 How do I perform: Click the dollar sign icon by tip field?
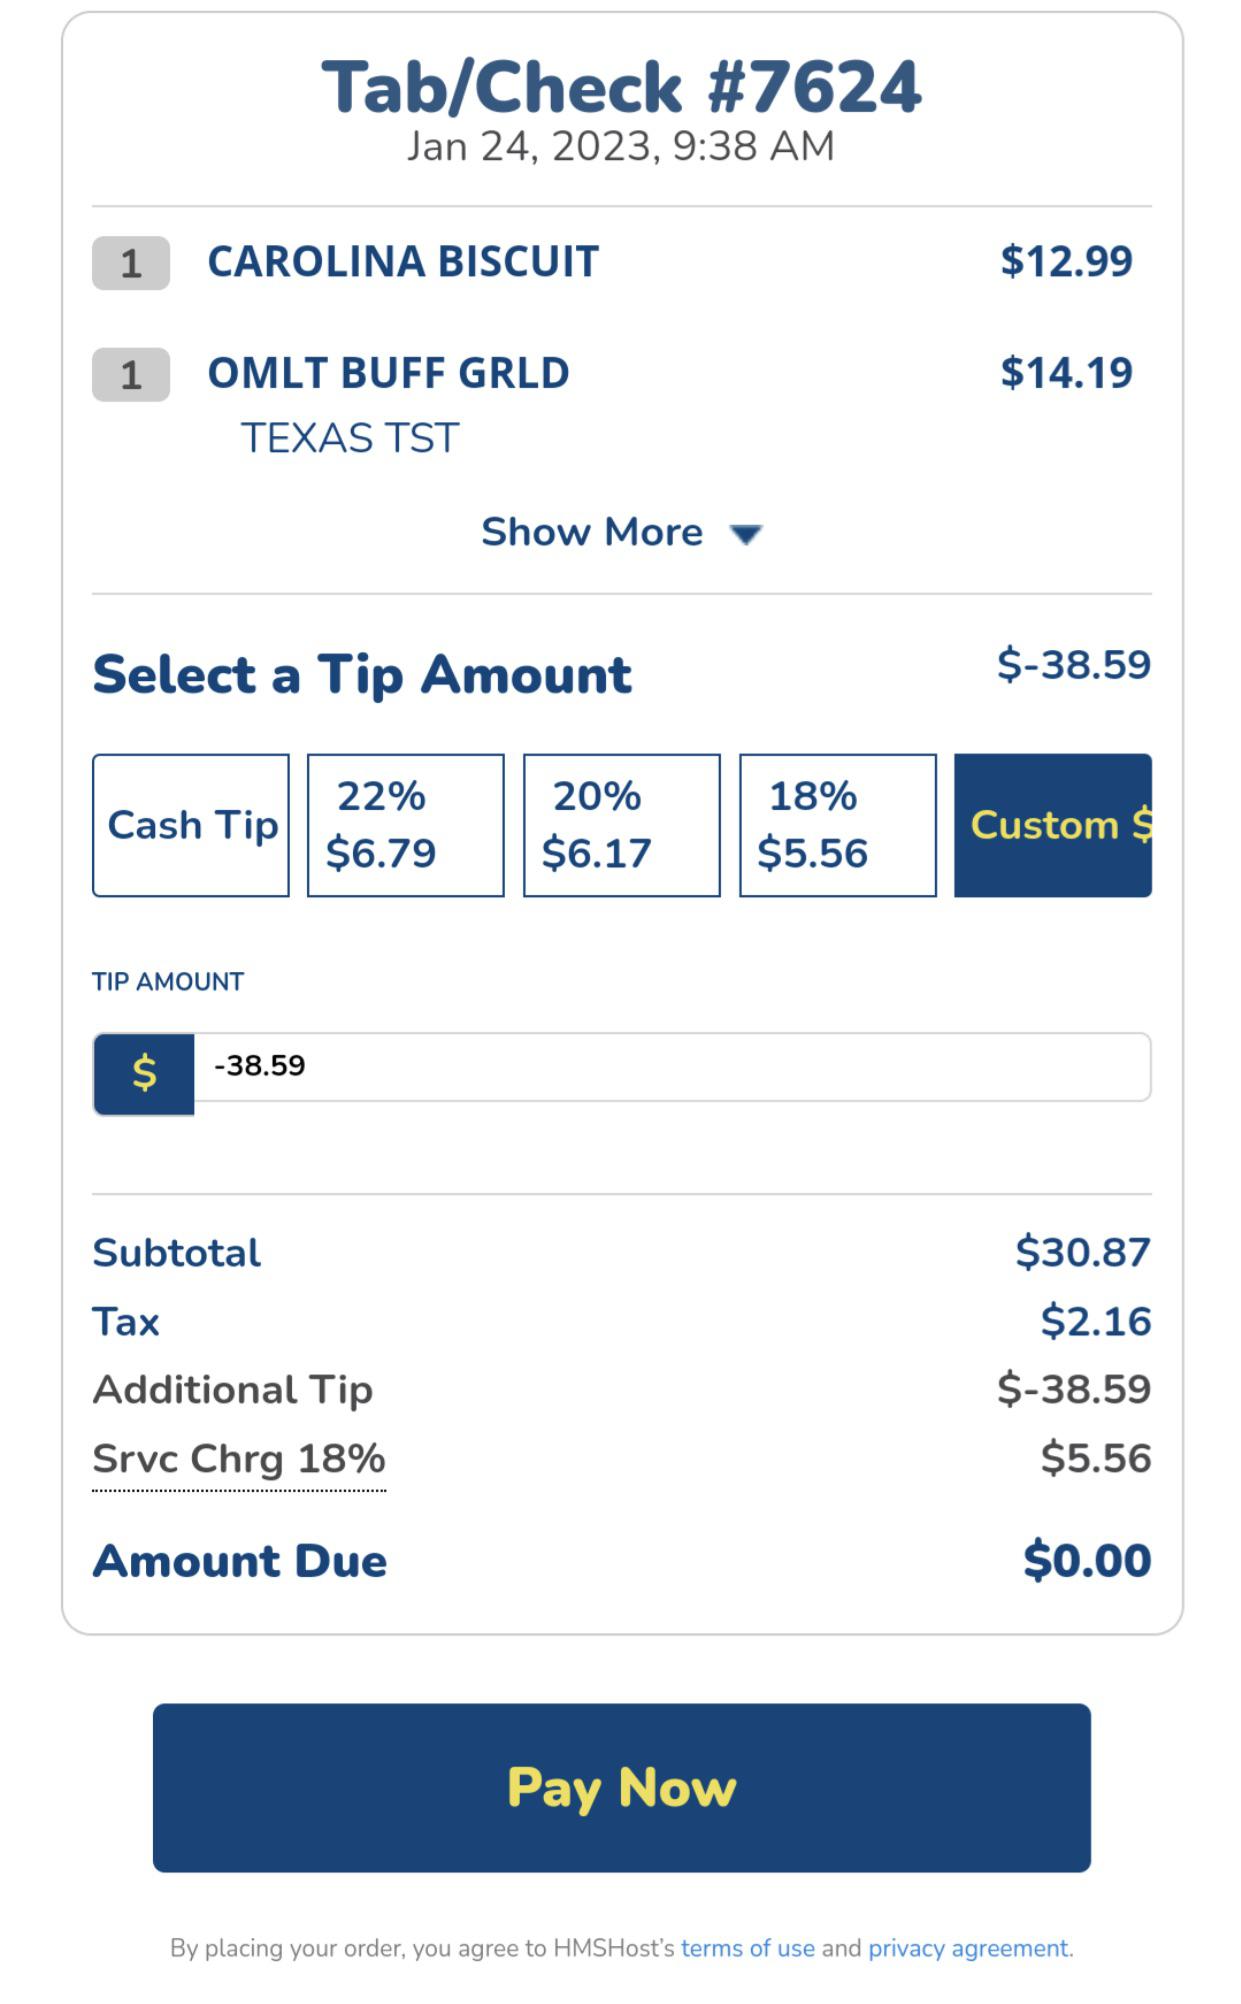tap(144, 1073)
